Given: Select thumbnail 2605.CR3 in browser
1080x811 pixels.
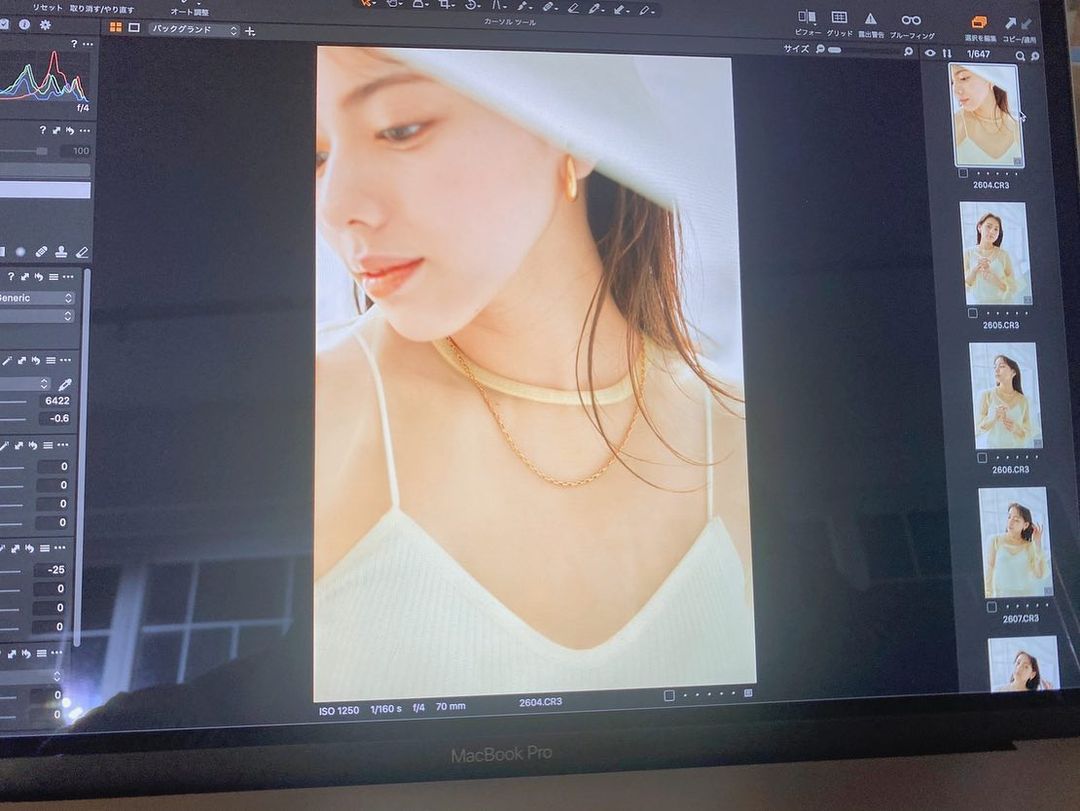Looking at the screenshot, I should (995, 254).
